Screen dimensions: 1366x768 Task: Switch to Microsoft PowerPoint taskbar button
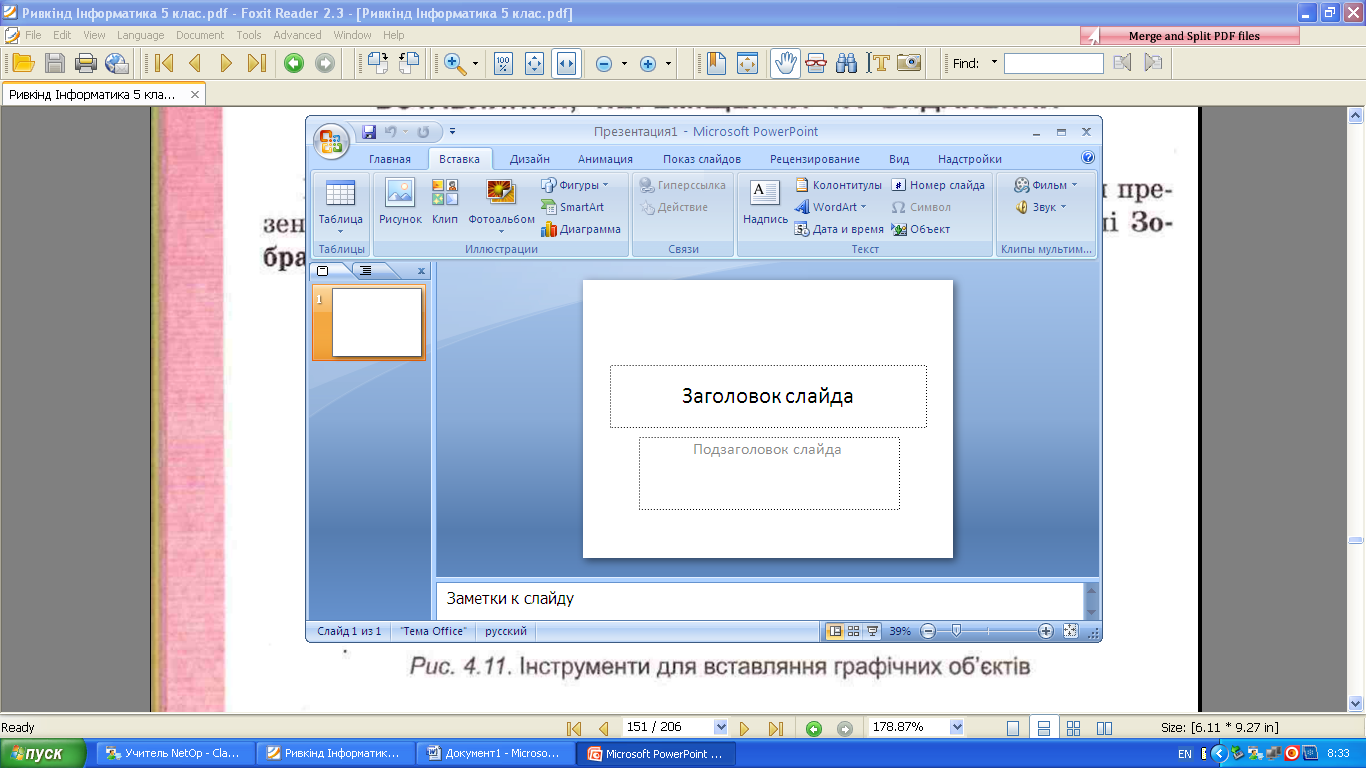click(x=656, y=754)
